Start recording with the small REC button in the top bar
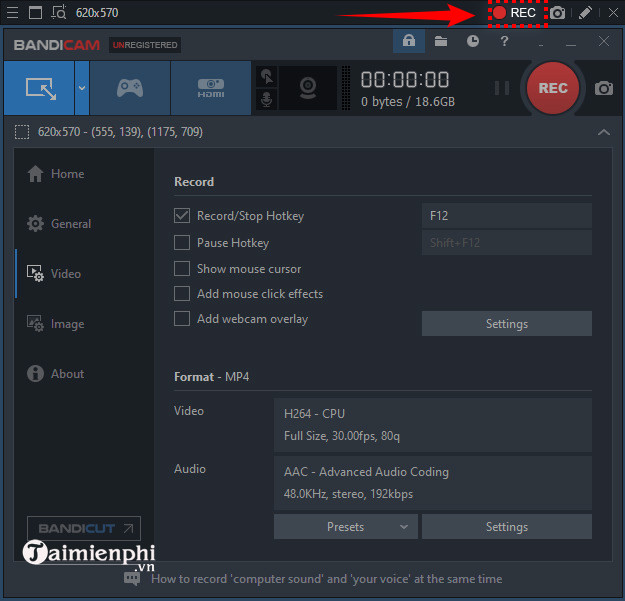 coord(517,13)
